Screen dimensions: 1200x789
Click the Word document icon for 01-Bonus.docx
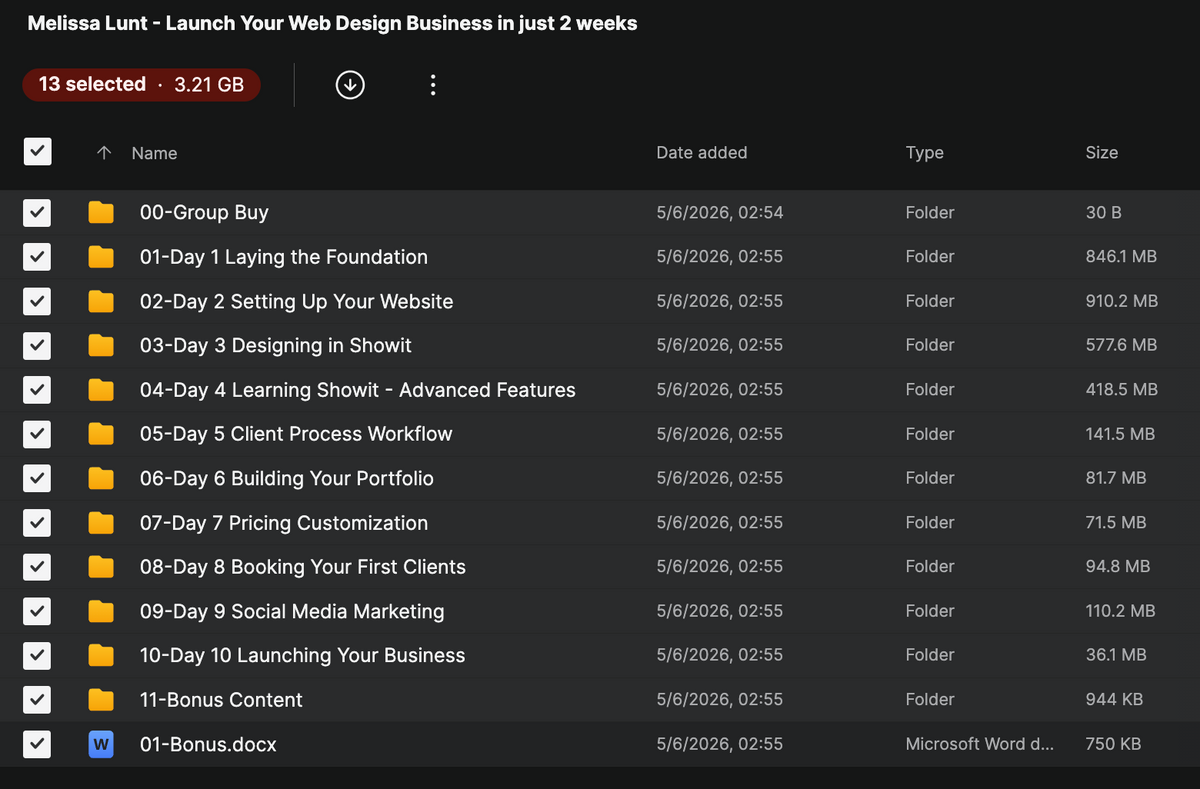[x=101, y=744]
